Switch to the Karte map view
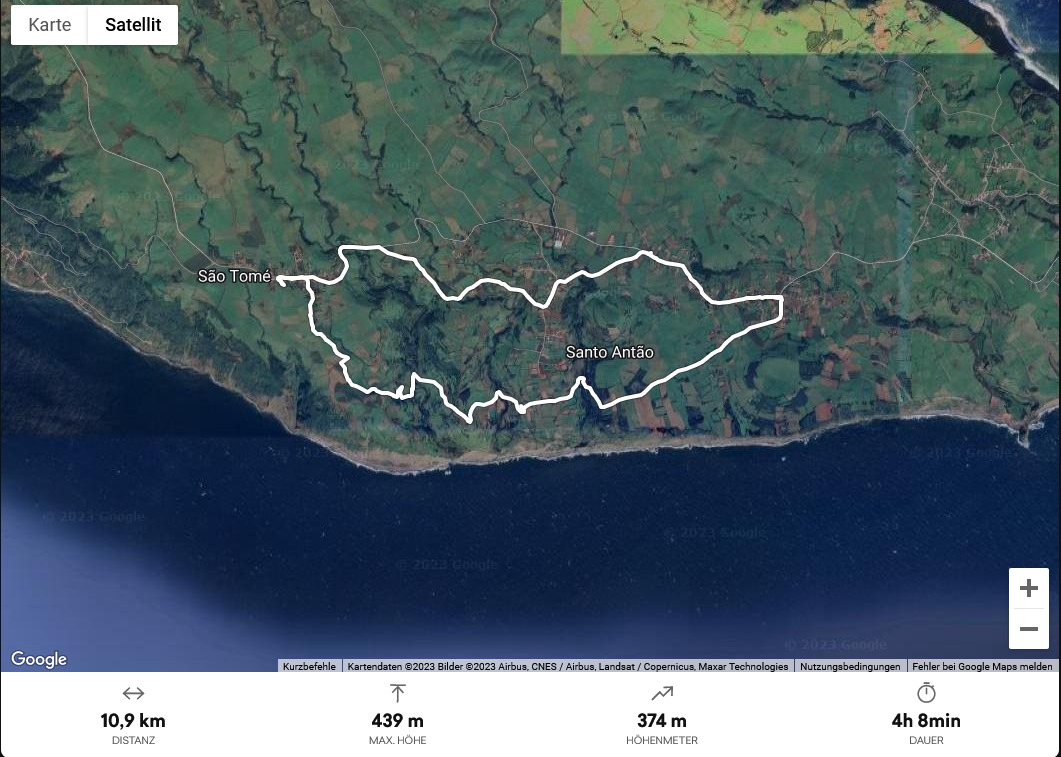This screenshot has width=1061, height=757. point(49,25)
